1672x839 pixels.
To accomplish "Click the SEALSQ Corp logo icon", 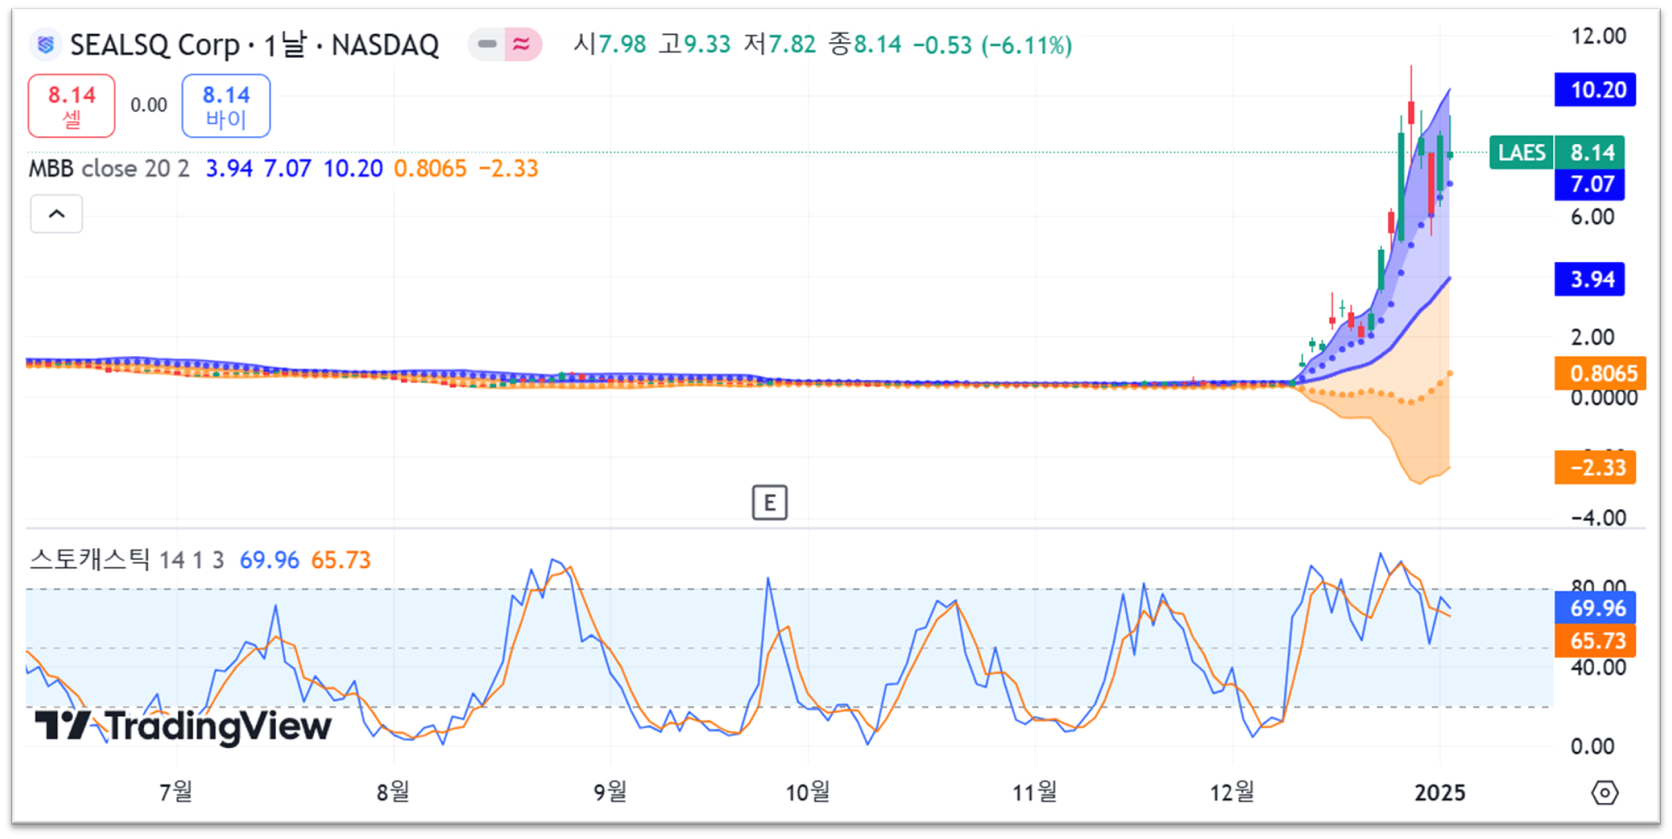I will tap(45, 45).
